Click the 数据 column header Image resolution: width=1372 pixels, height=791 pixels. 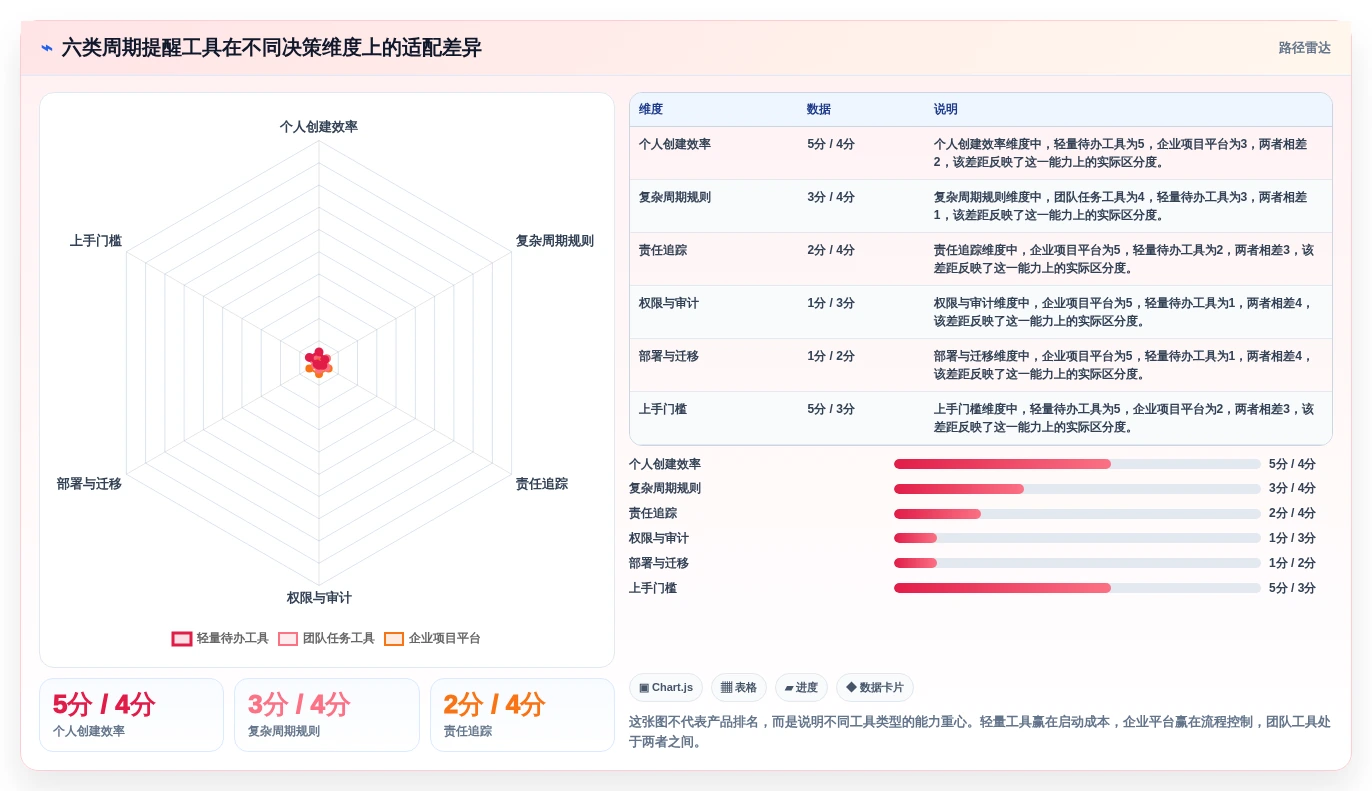[x=819, y=110]
